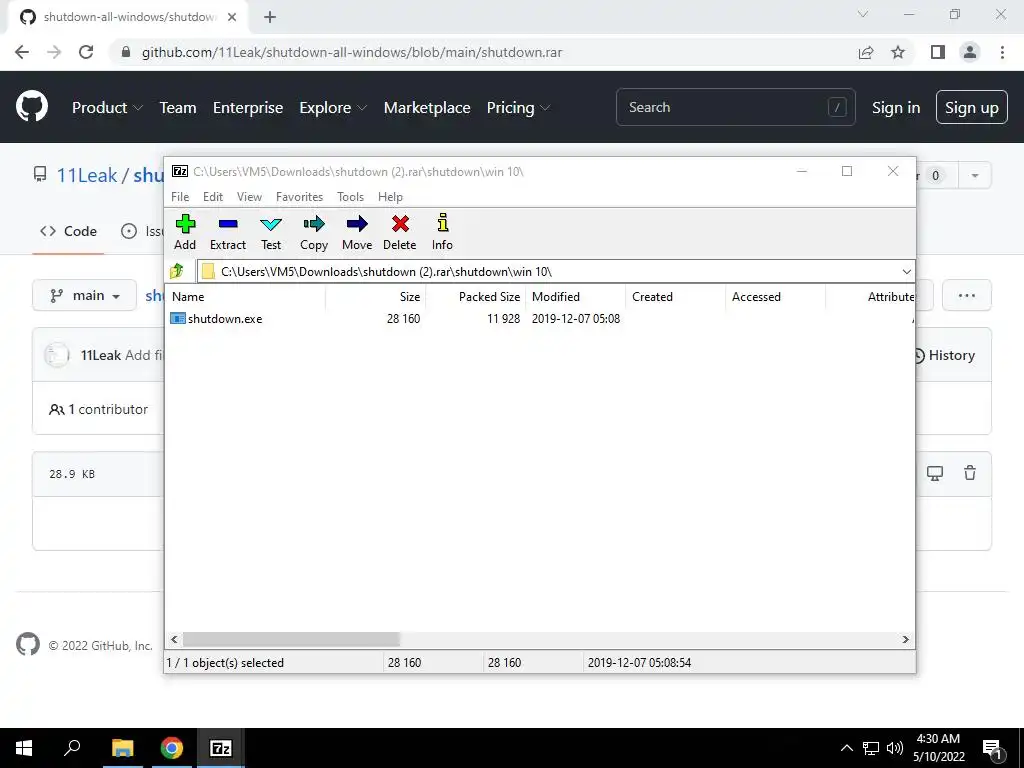
Task: Click the Copy toolbar icon in 7-Zip
Action: click(313, 232)
